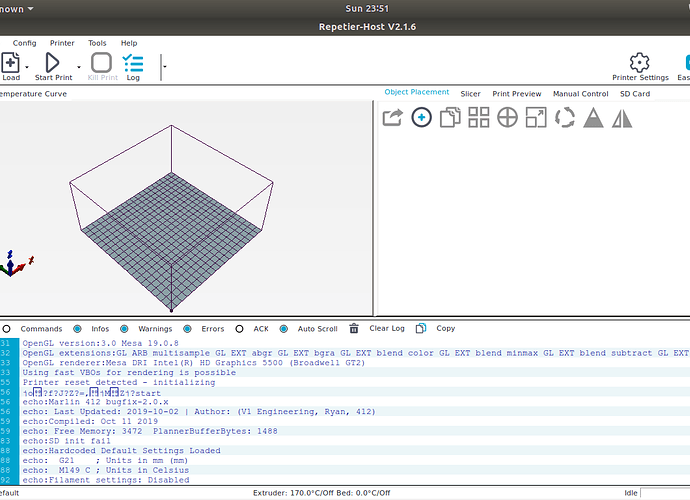Click the mirror object icon
Image resolution: width=690 pixels, height=500 pixels.
[x=622, y=118]
